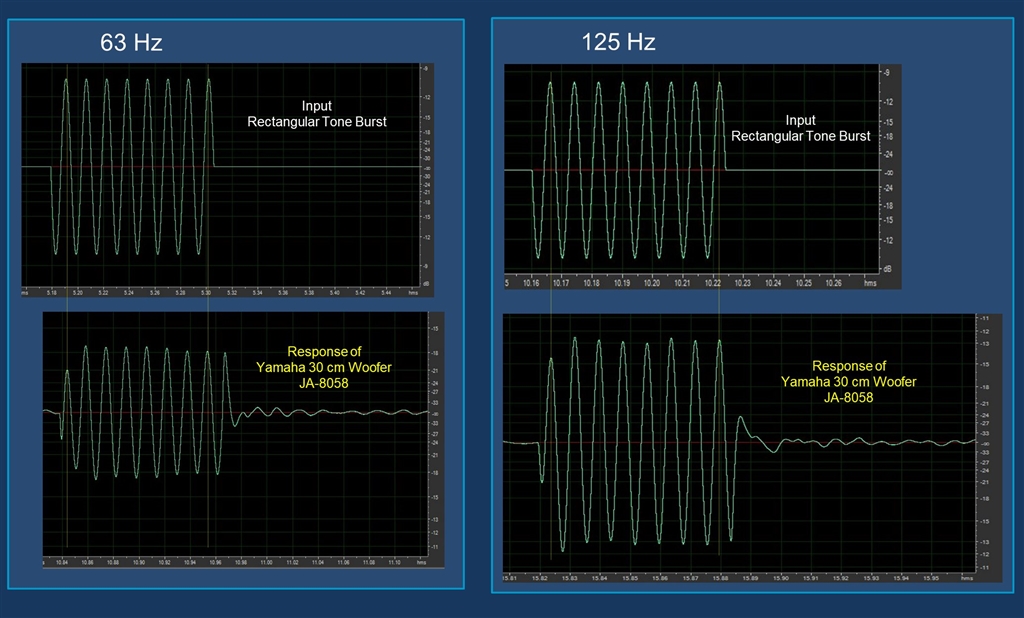Viewport: 1024px width, 618px height.
Task: Click the 10.26 time tick on the ruler
Action: pos(833,284)
